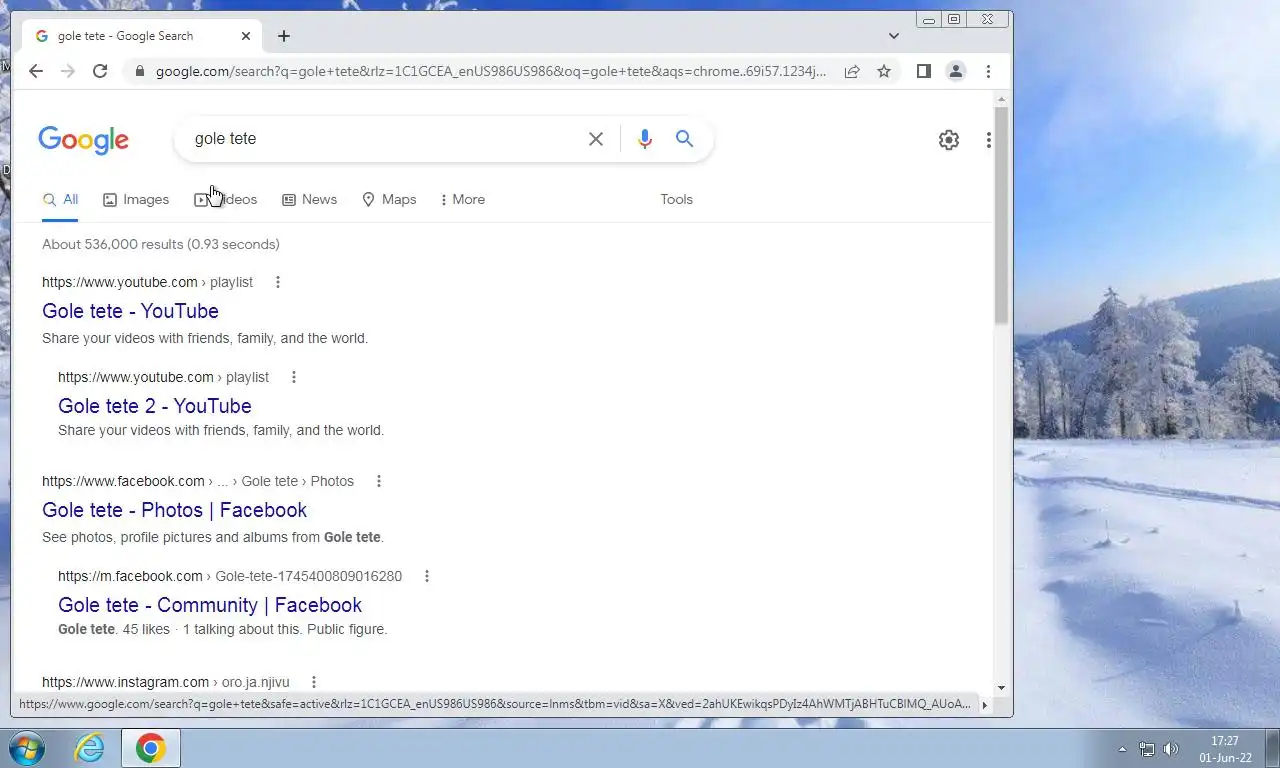
Task: Go to Google homepage logo
Action: click(x=84, y=140)
